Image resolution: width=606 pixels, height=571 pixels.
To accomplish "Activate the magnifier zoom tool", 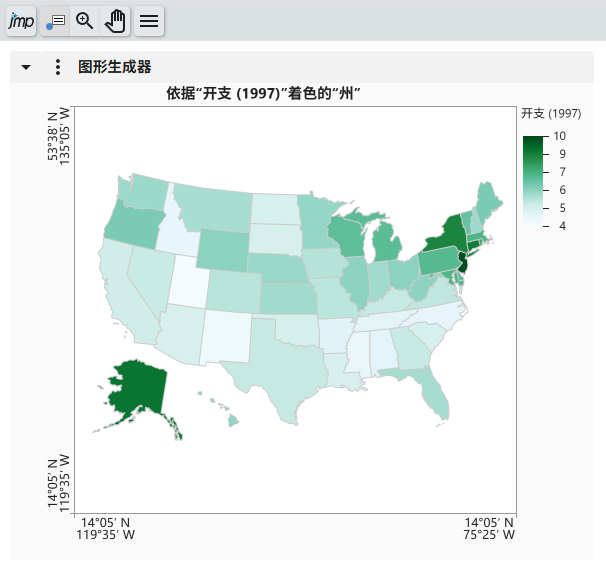I will point(85,21).
